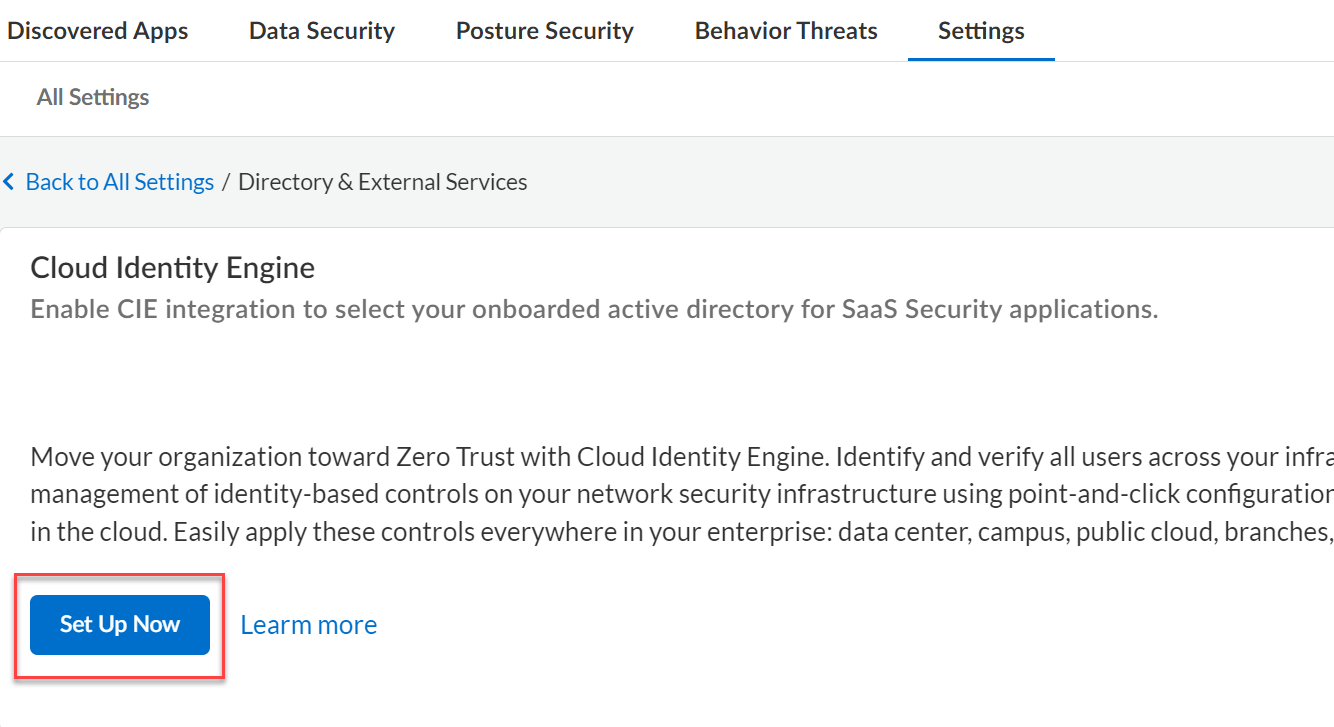Screen dimensions: 1334x727
Task: Open the All Settings sub-tab
Action: click(93, 97)
